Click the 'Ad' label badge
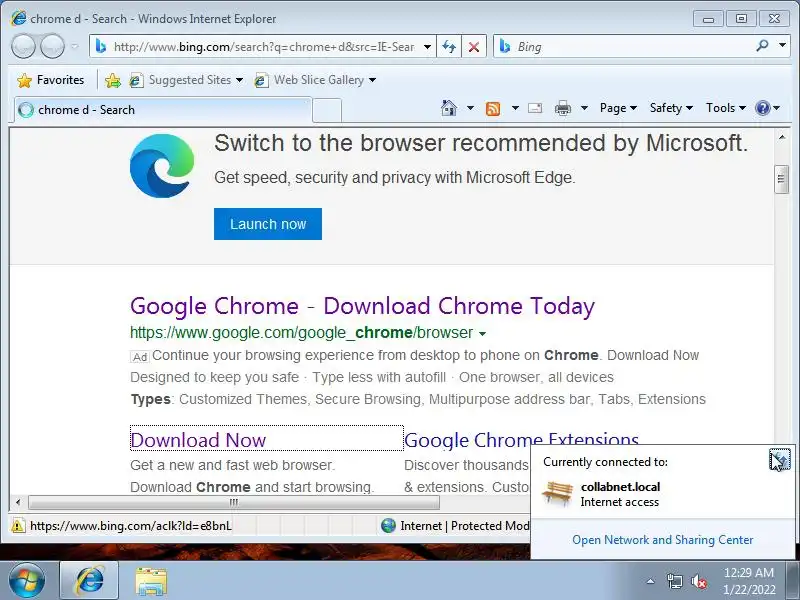Screen dimensions: 800x600 [140, 357]
